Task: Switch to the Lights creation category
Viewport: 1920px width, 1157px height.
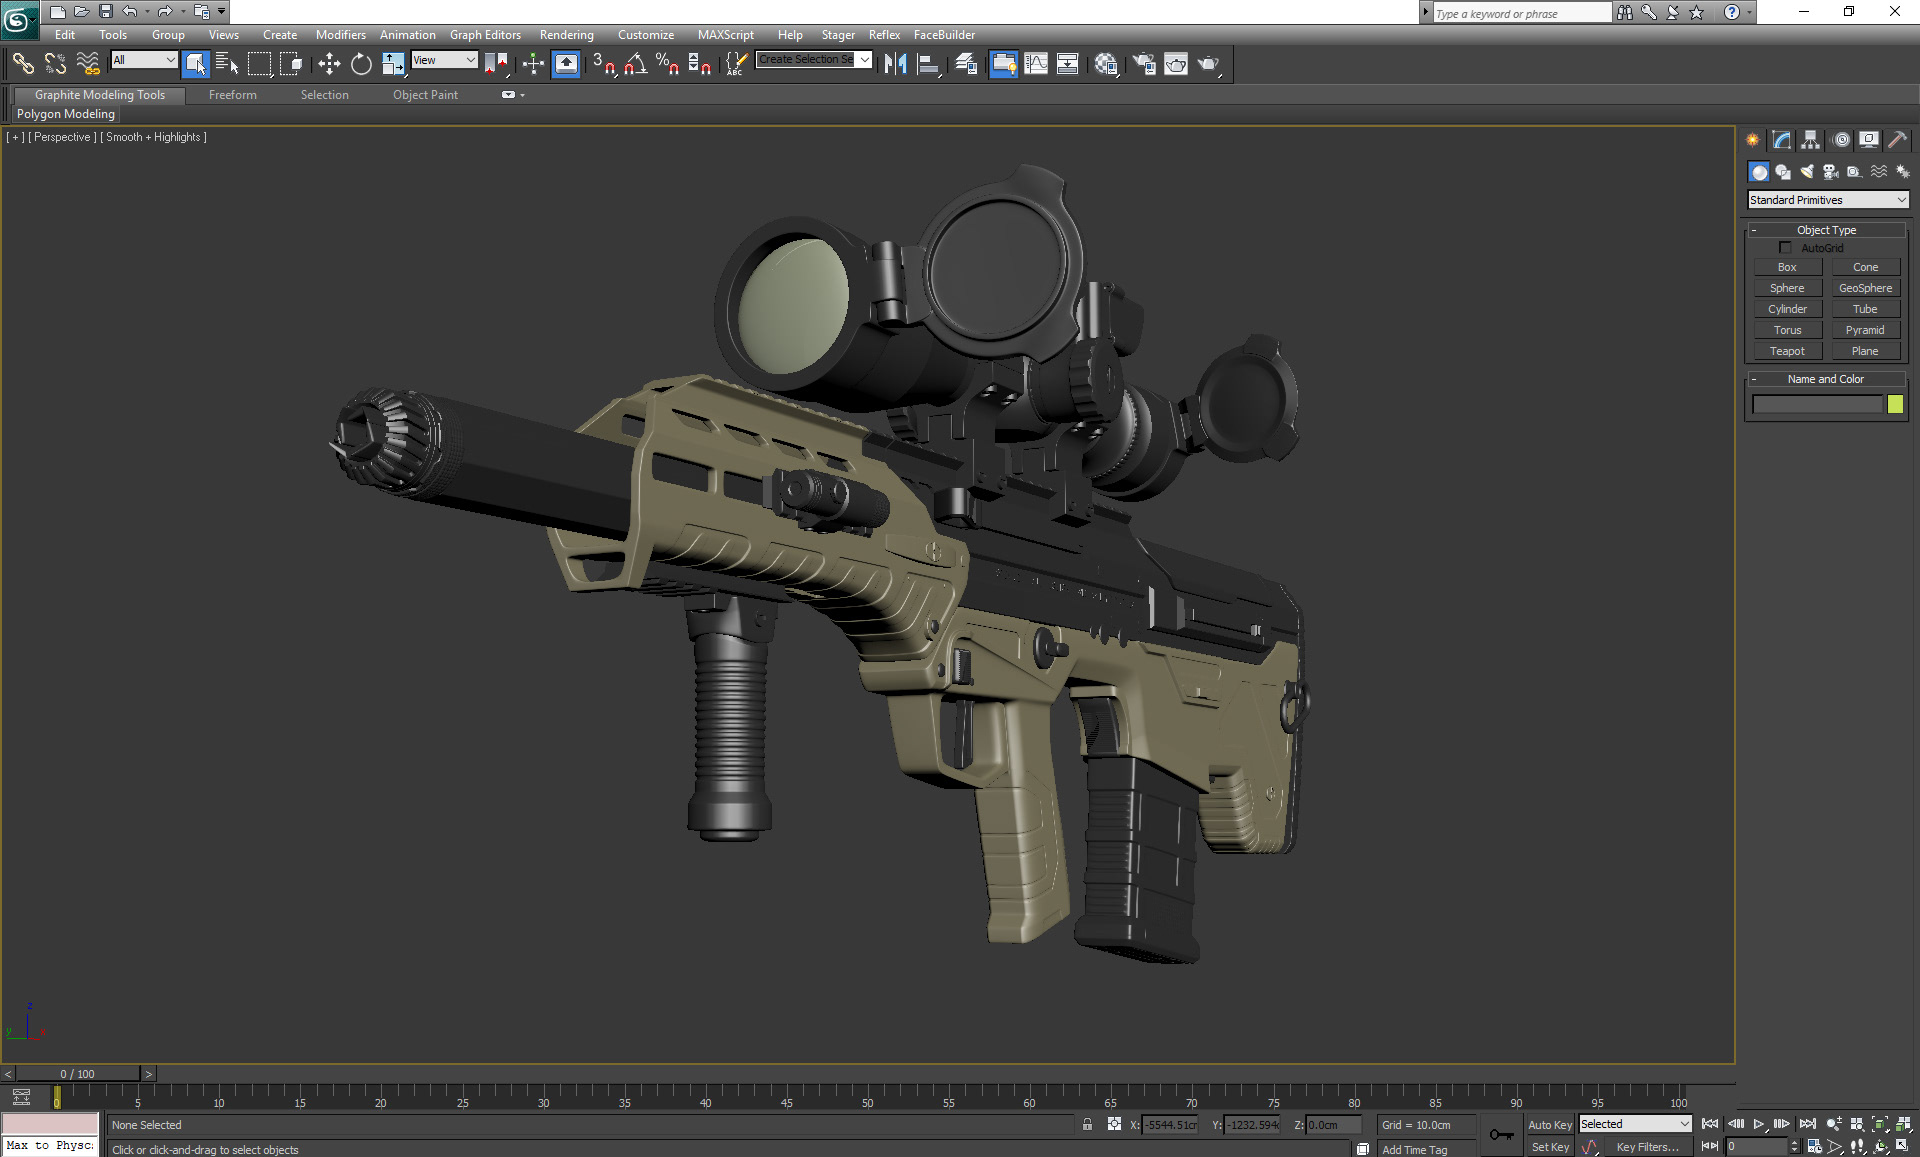Action: pyautogui.click(x=1807, y=171)
